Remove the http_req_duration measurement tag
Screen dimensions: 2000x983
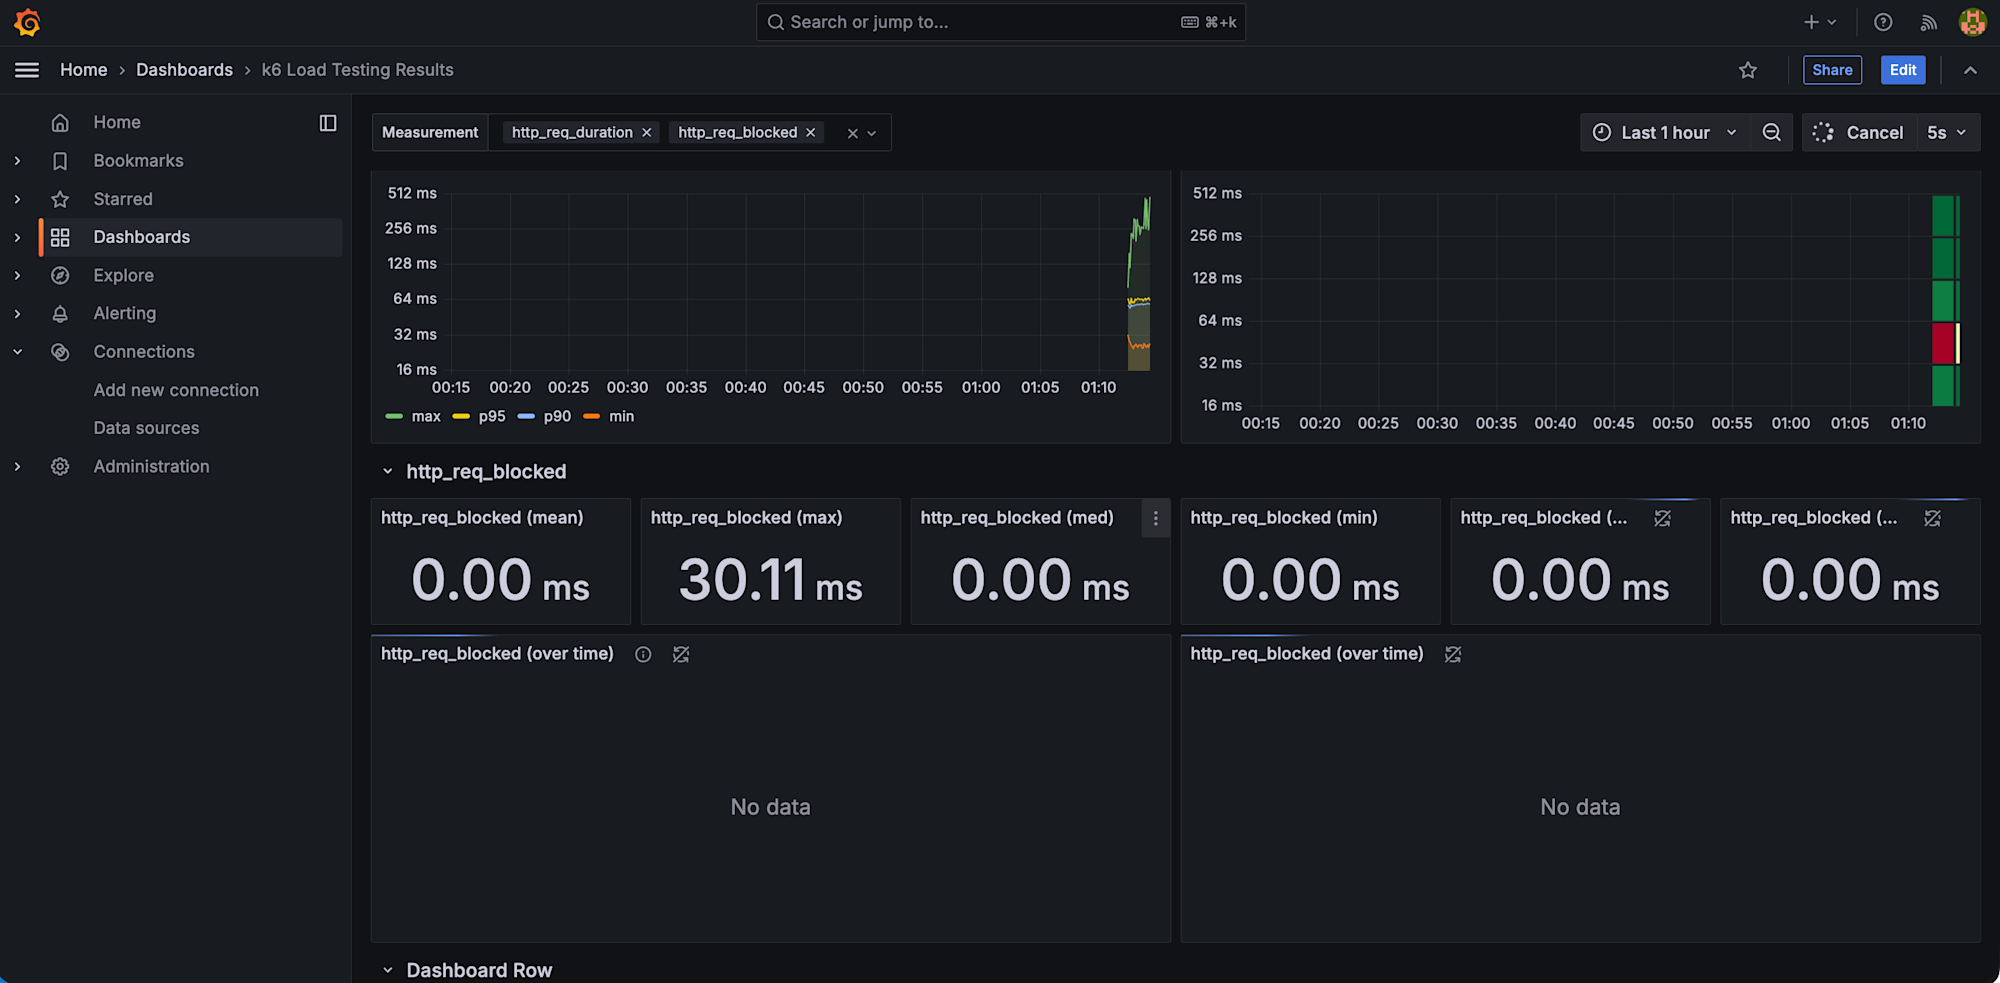click(x=647, y=133)
